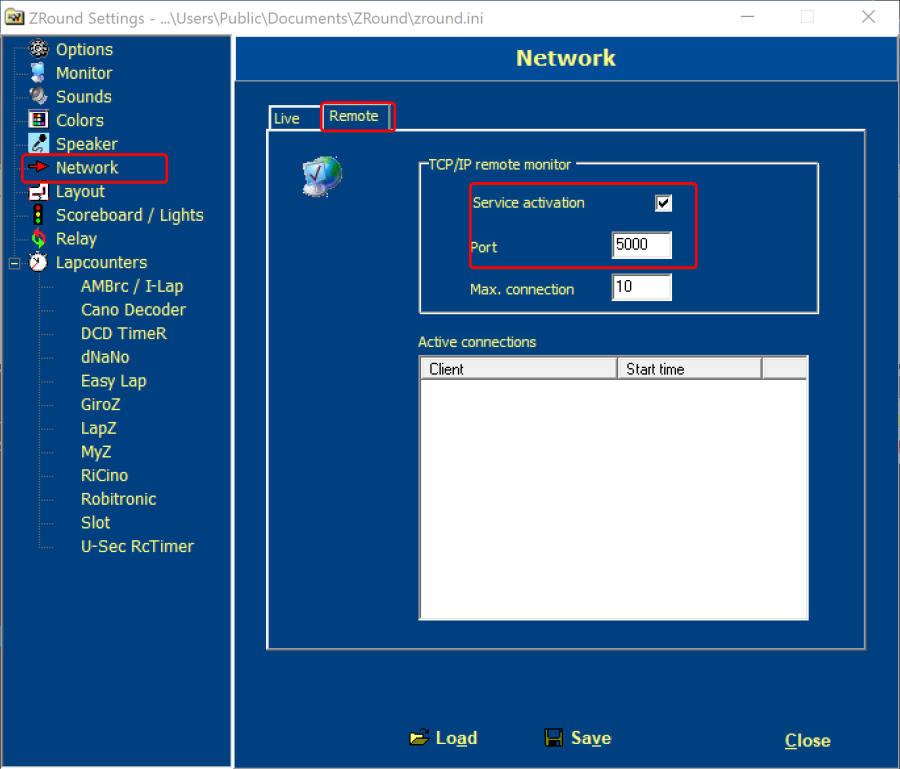
Task: Click the Client column header
Action: tap(519, 369)
